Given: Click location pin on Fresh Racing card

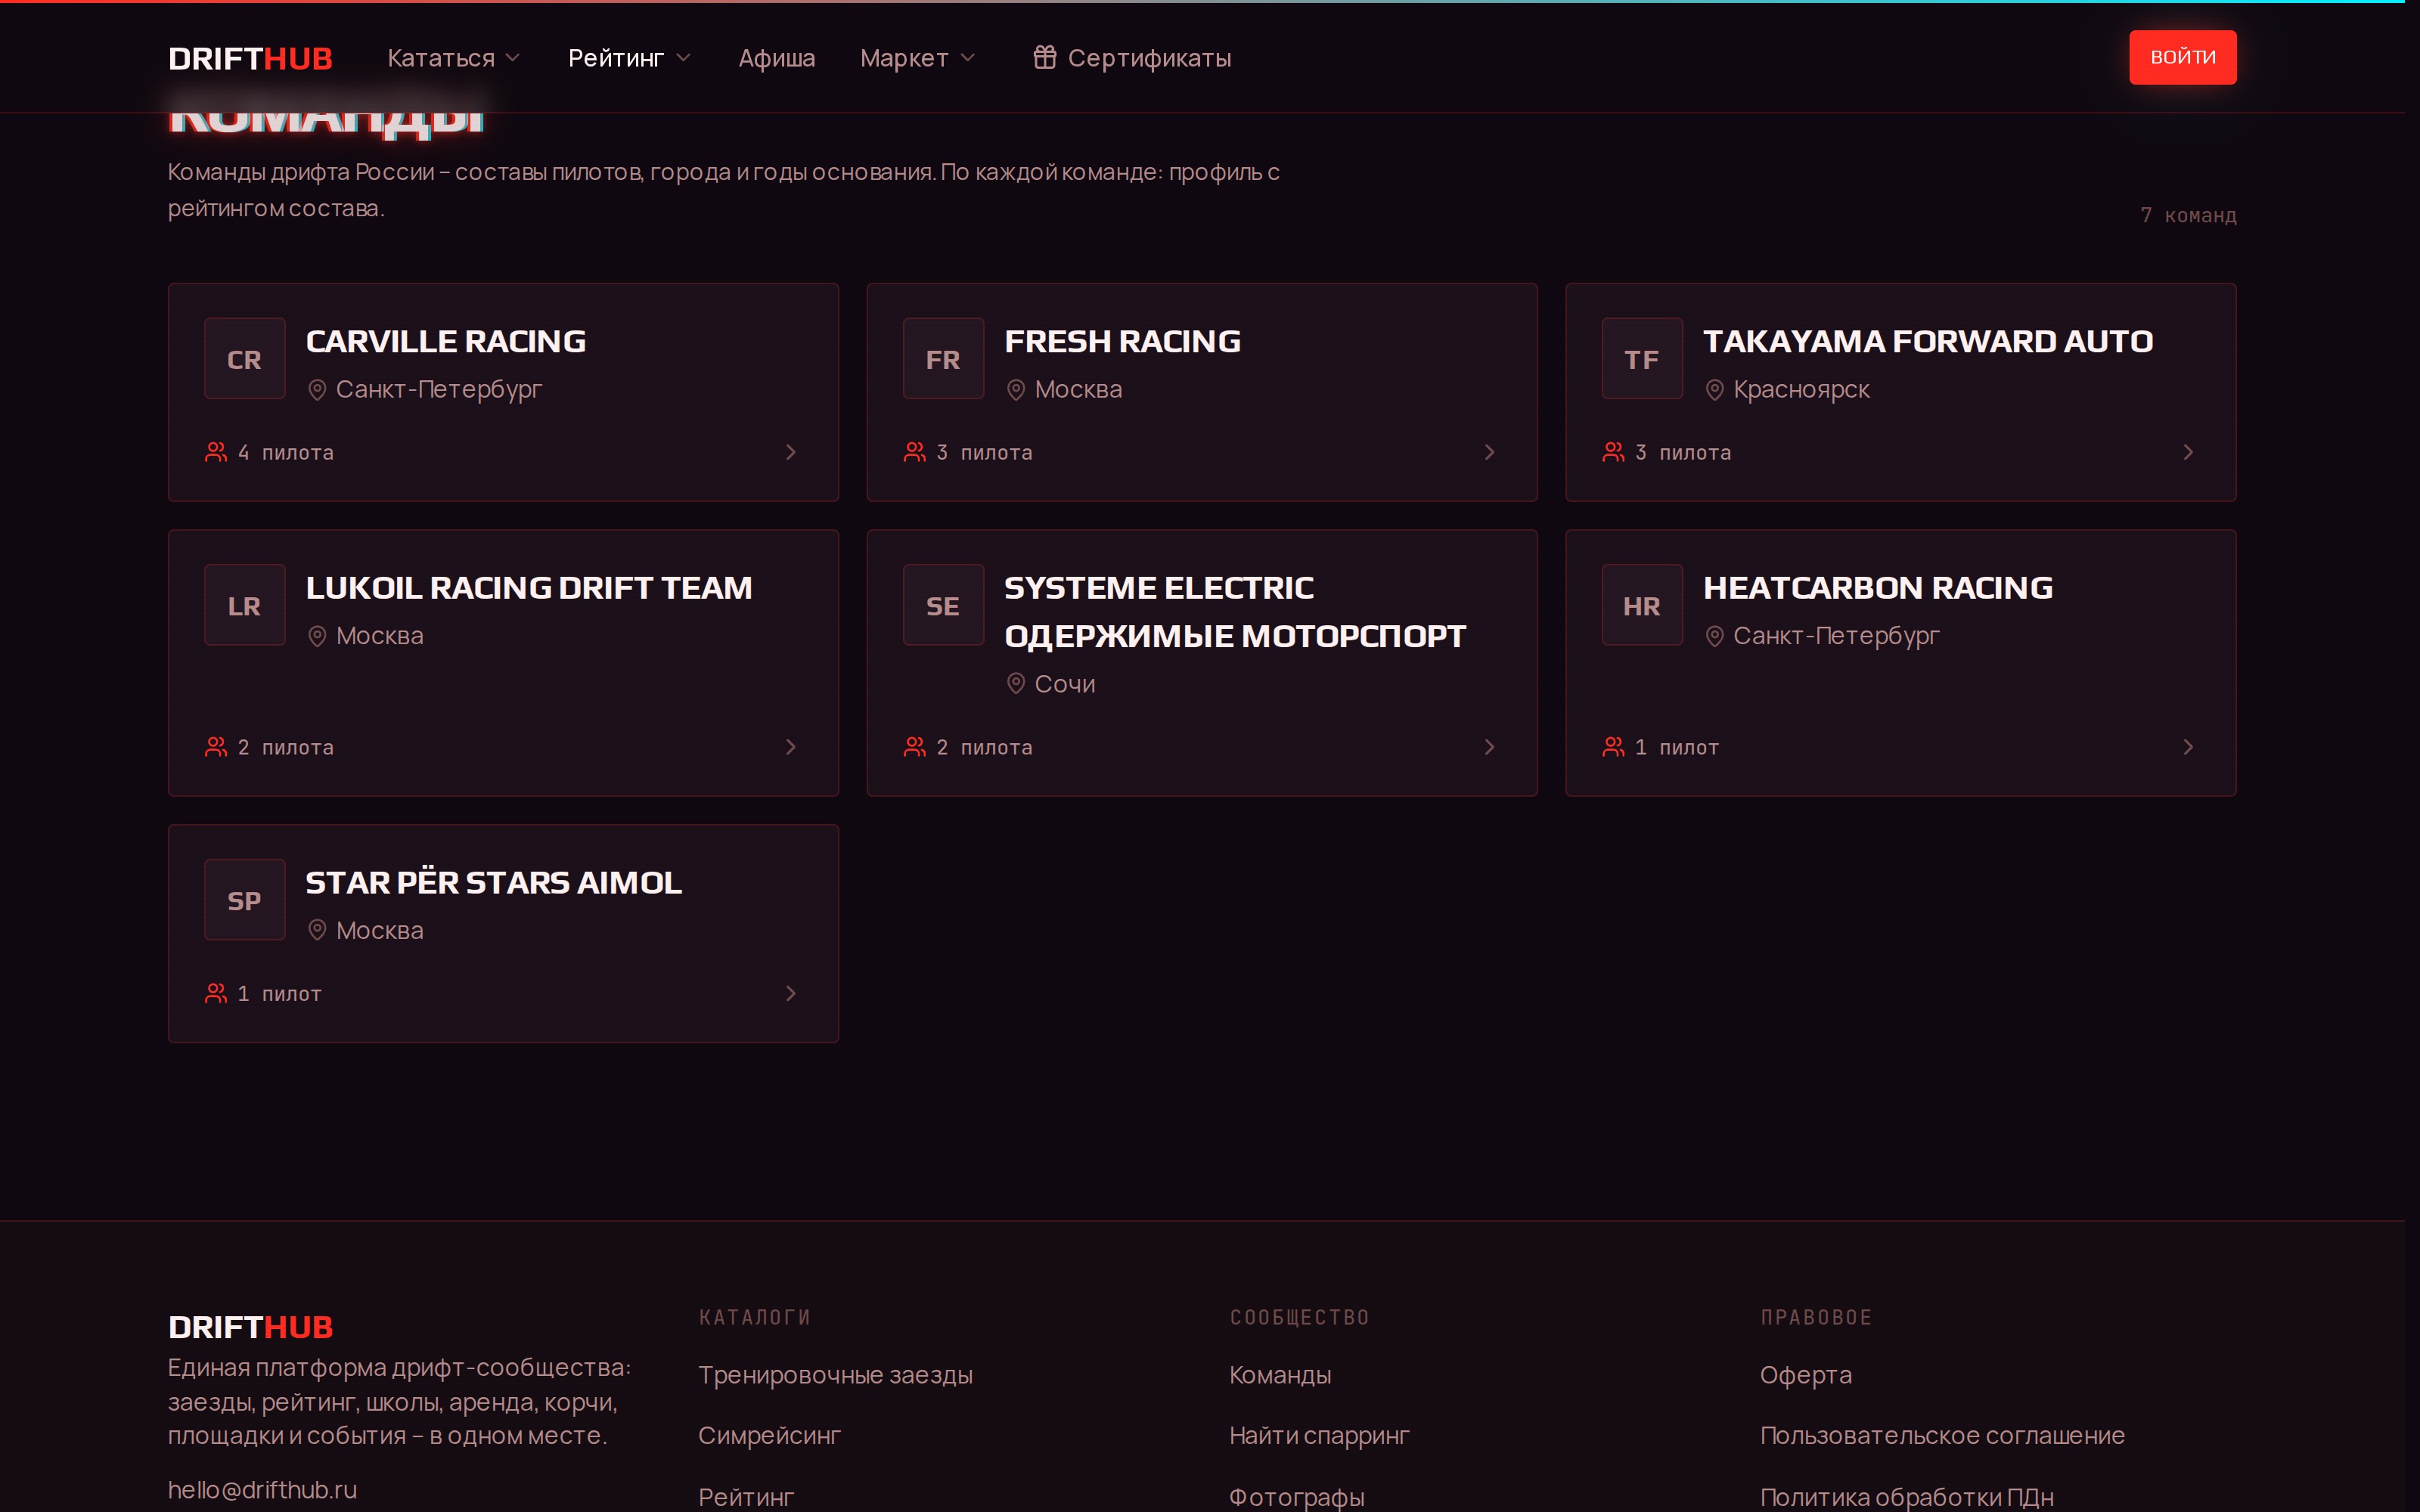Looking at the screenshot, I should click(1015, 390).
